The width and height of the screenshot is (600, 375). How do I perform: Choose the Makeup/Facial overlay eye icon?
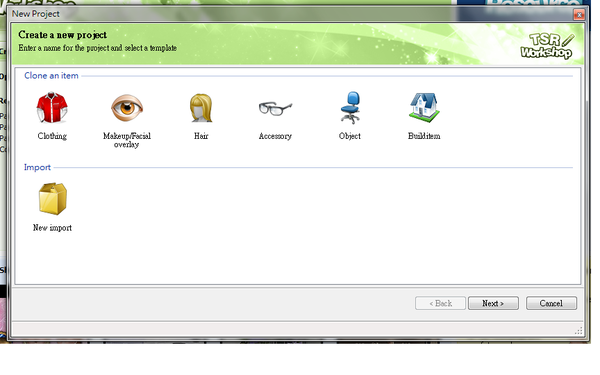127,108
